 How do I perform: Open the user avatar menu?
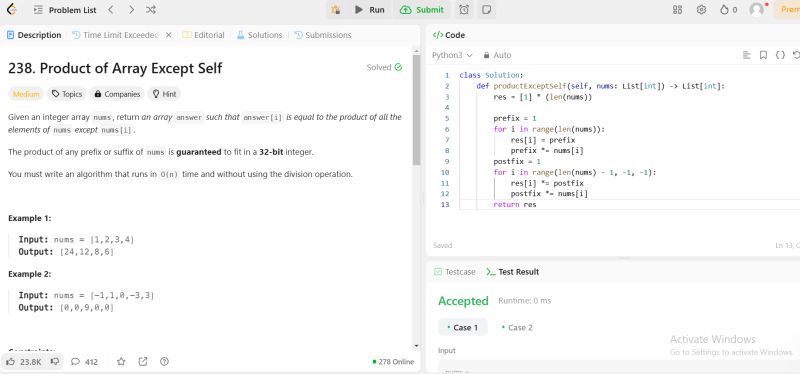(757, 10)
